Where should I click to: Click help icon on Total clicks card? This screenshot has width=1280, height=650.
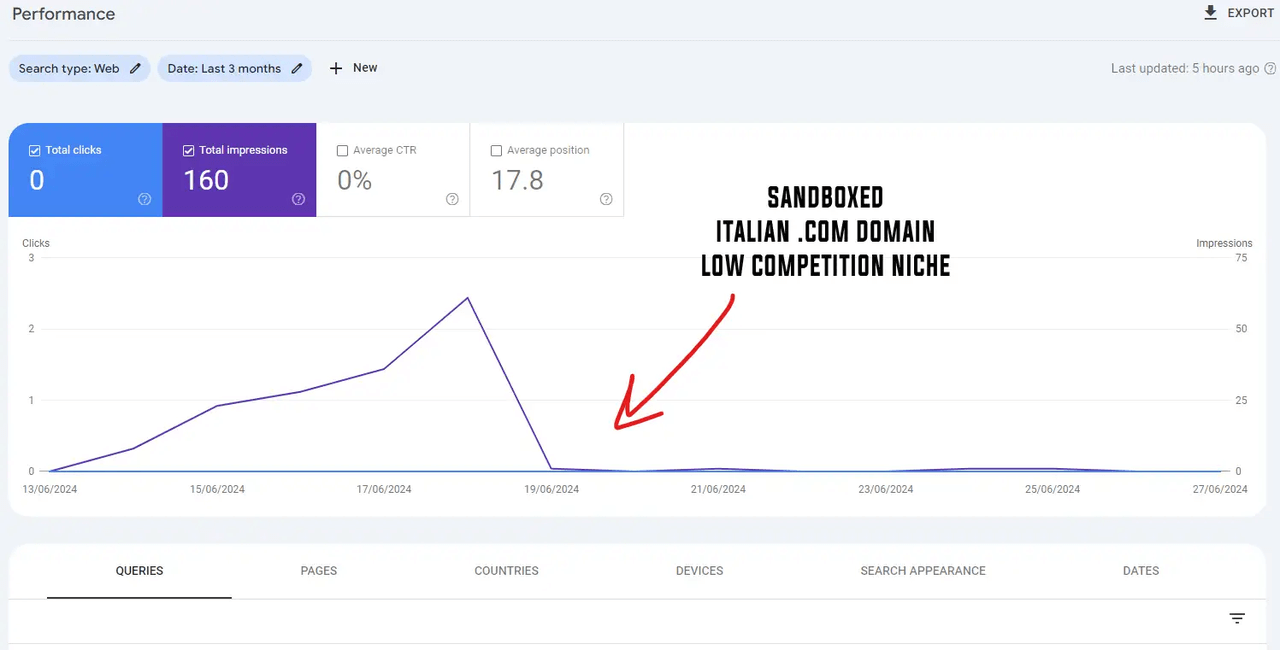(144, 199)
